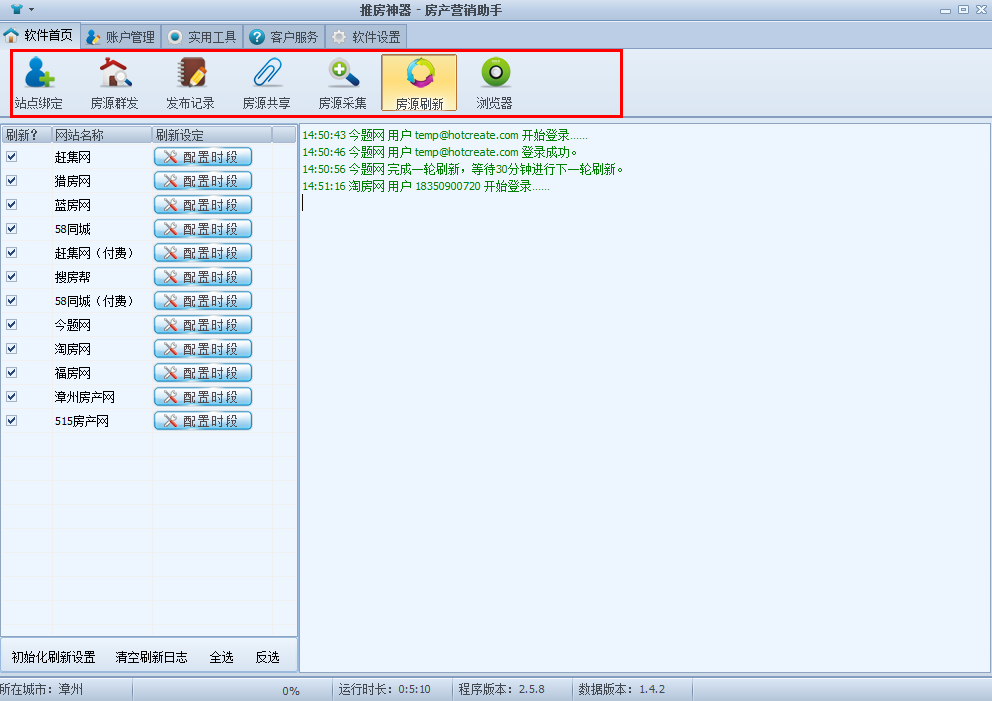Click 清空刷新日志 to clear log

151,657
